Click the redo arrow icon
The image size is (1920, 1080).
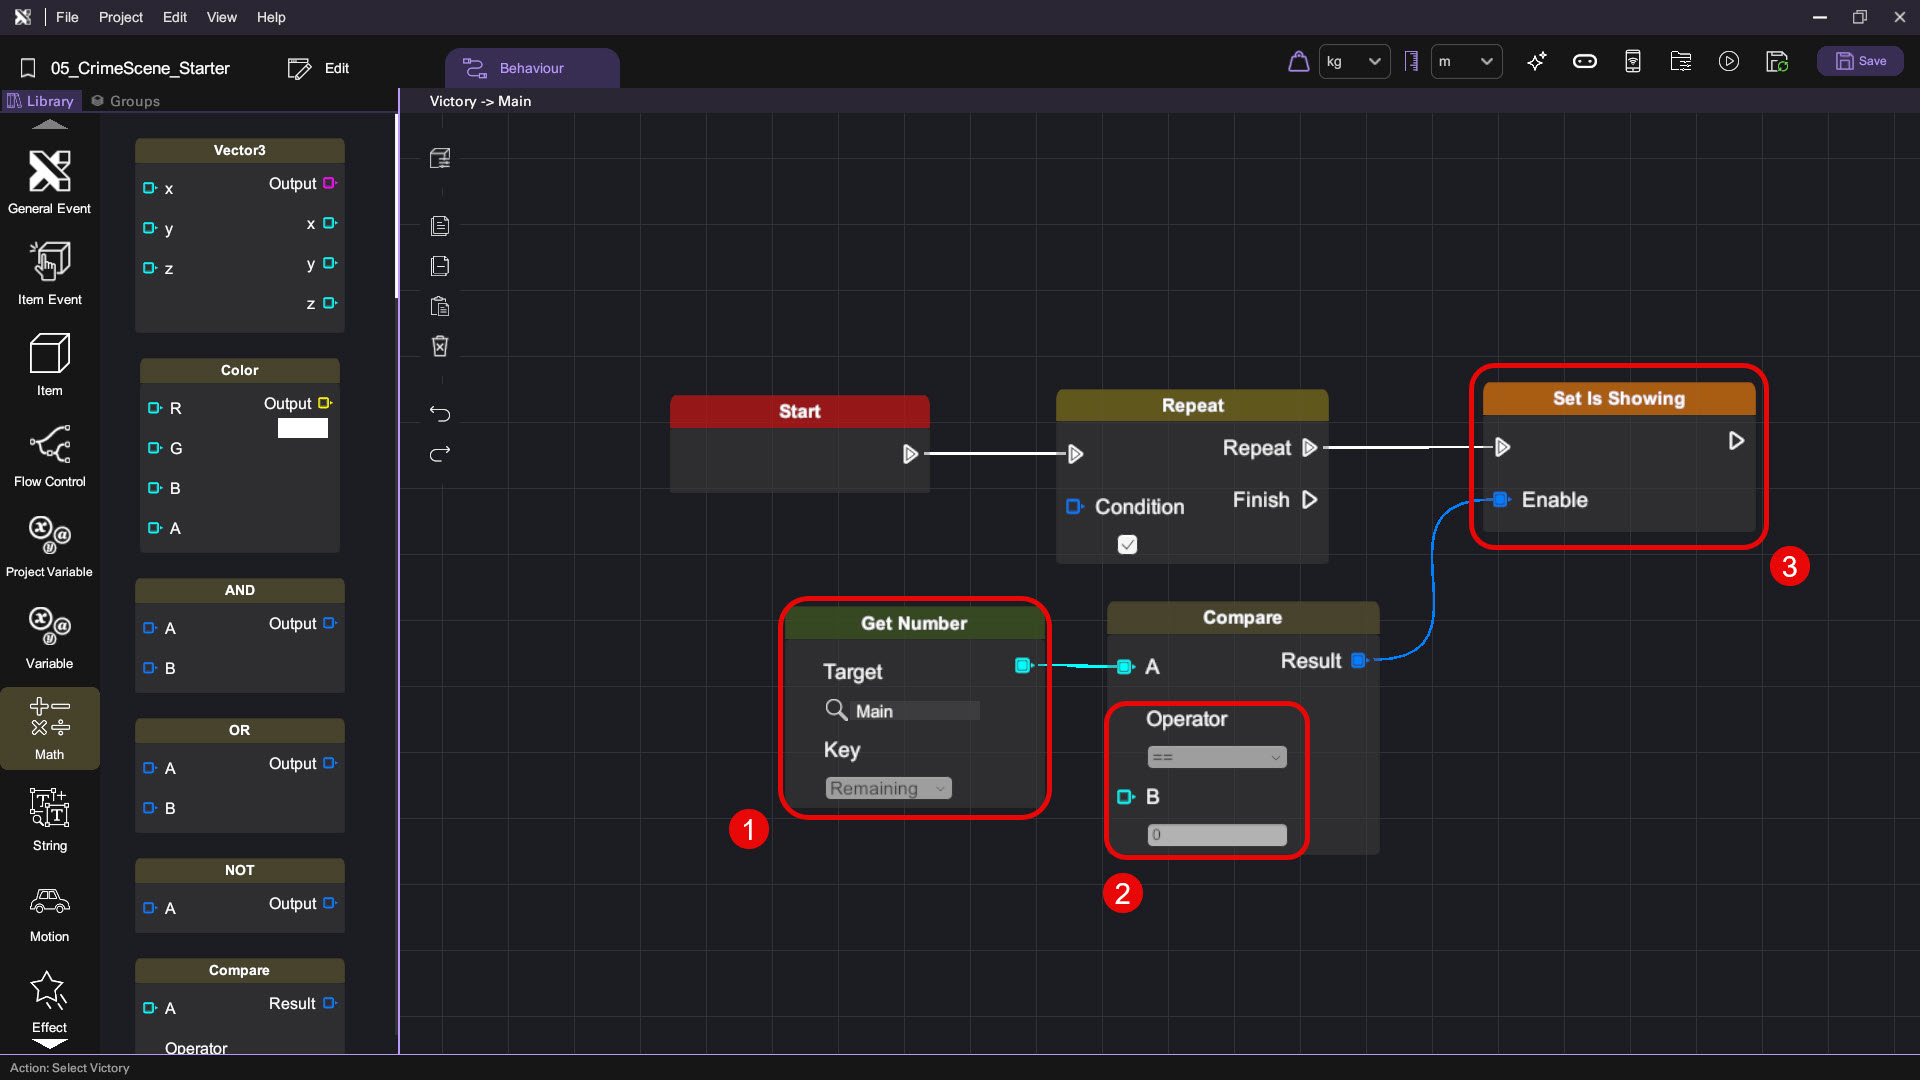coord(440,454)
